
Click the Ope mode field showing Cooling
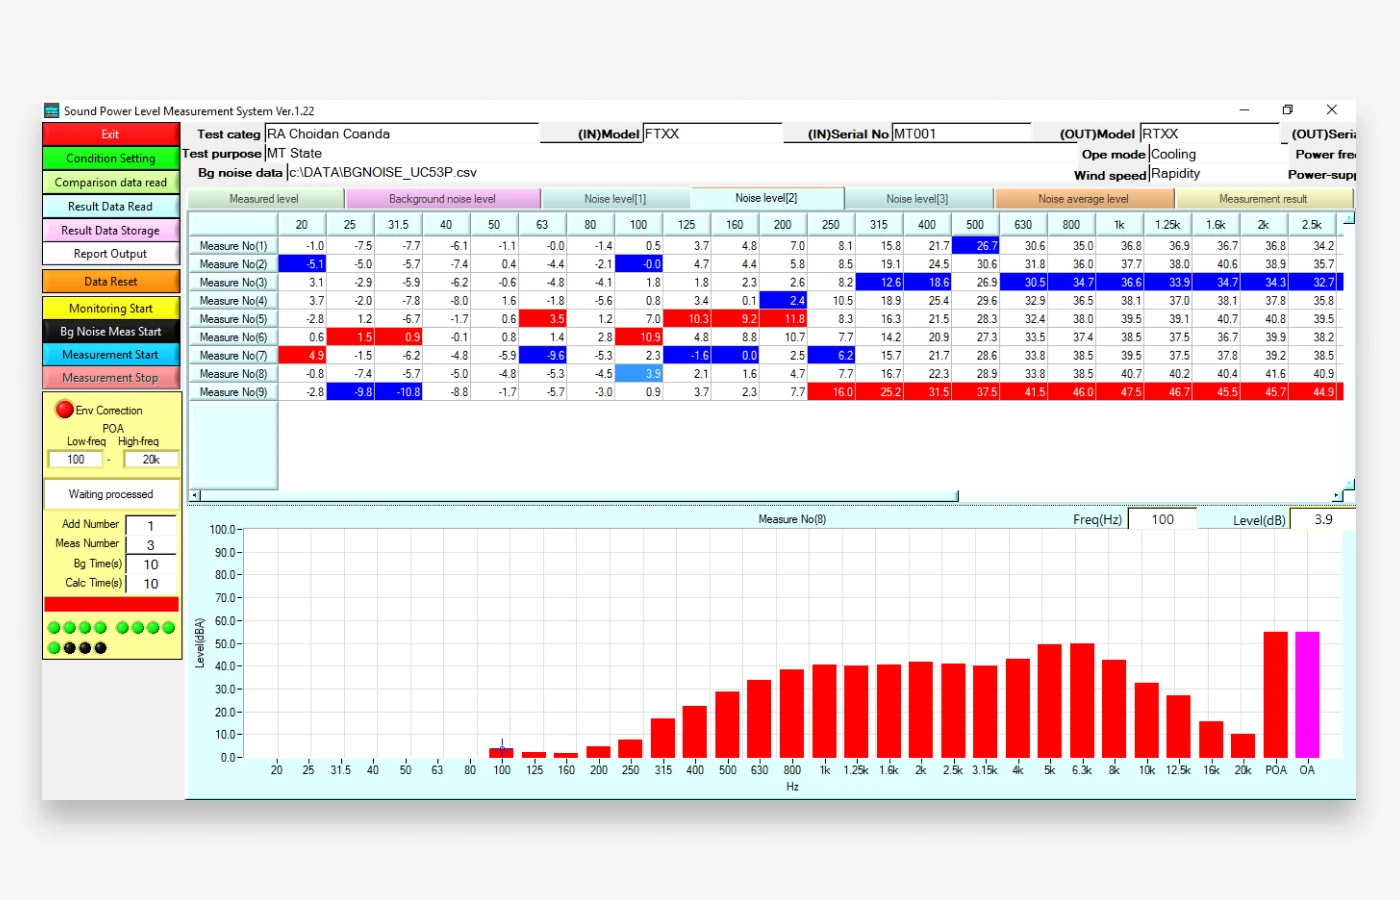[1215, 154]
